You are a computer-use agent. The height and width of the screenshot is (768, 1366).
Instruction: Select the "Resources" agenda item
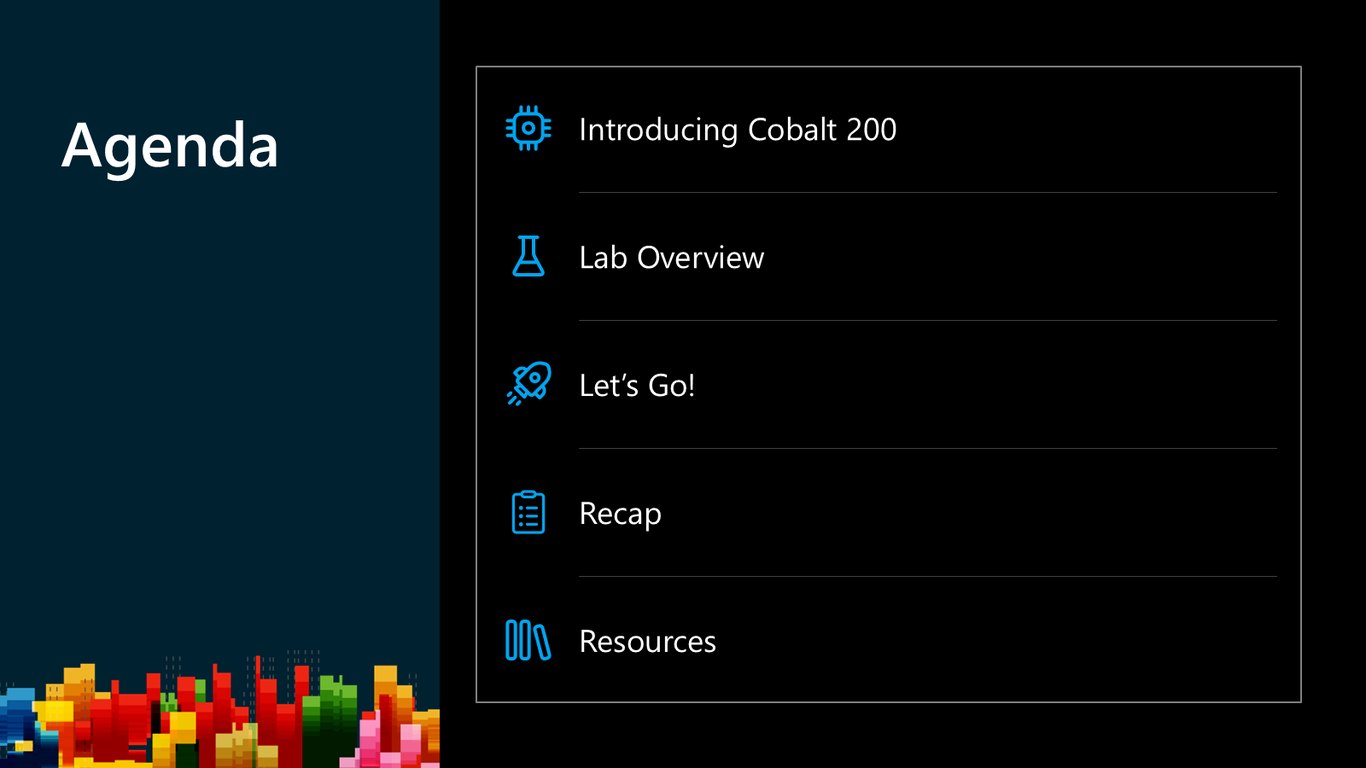tap(647, 641)
